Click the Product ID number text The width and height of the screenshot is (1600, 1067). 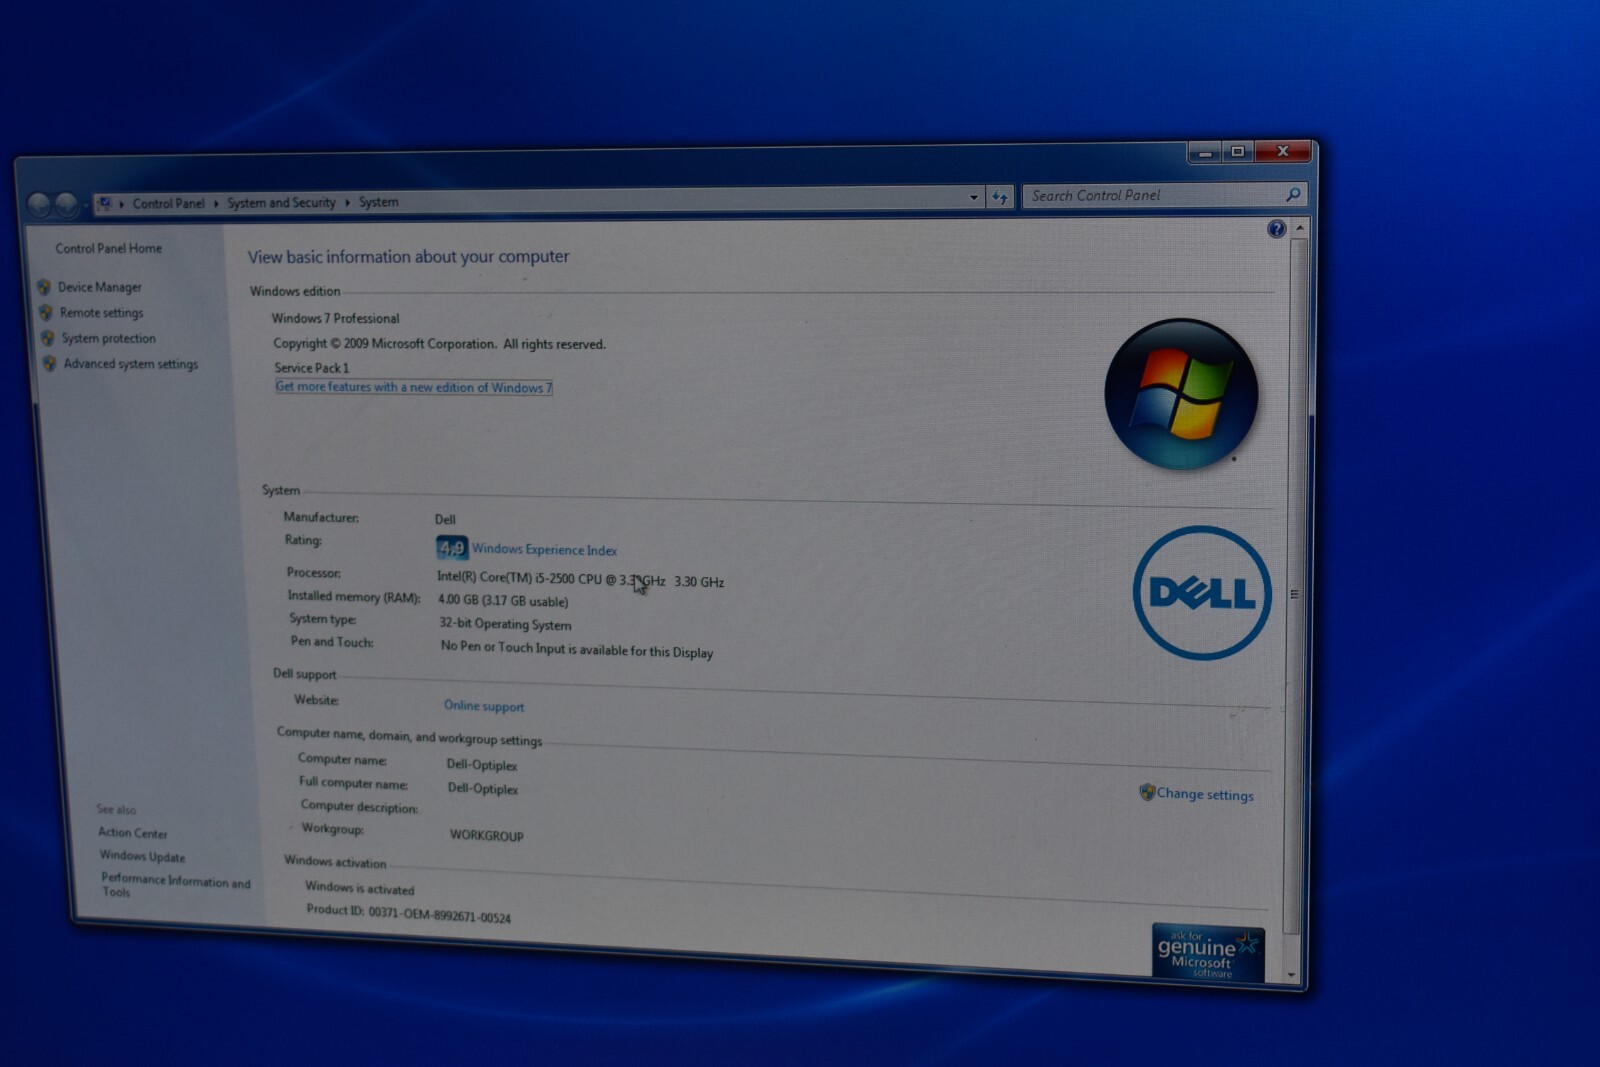[x=408, y=913]
